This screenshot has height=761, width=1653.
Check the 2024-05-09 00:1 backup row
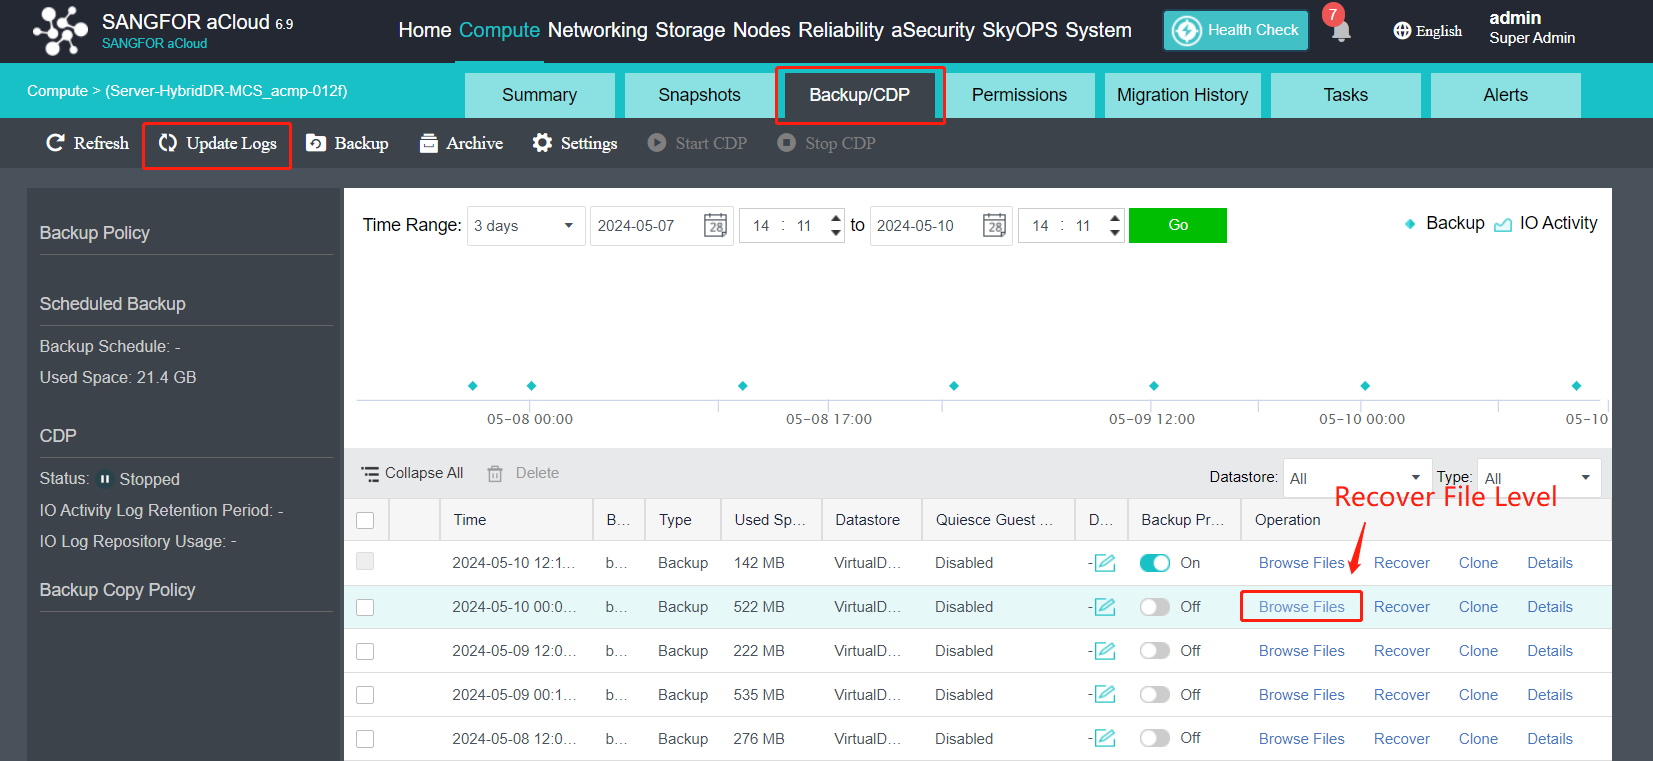365,695
